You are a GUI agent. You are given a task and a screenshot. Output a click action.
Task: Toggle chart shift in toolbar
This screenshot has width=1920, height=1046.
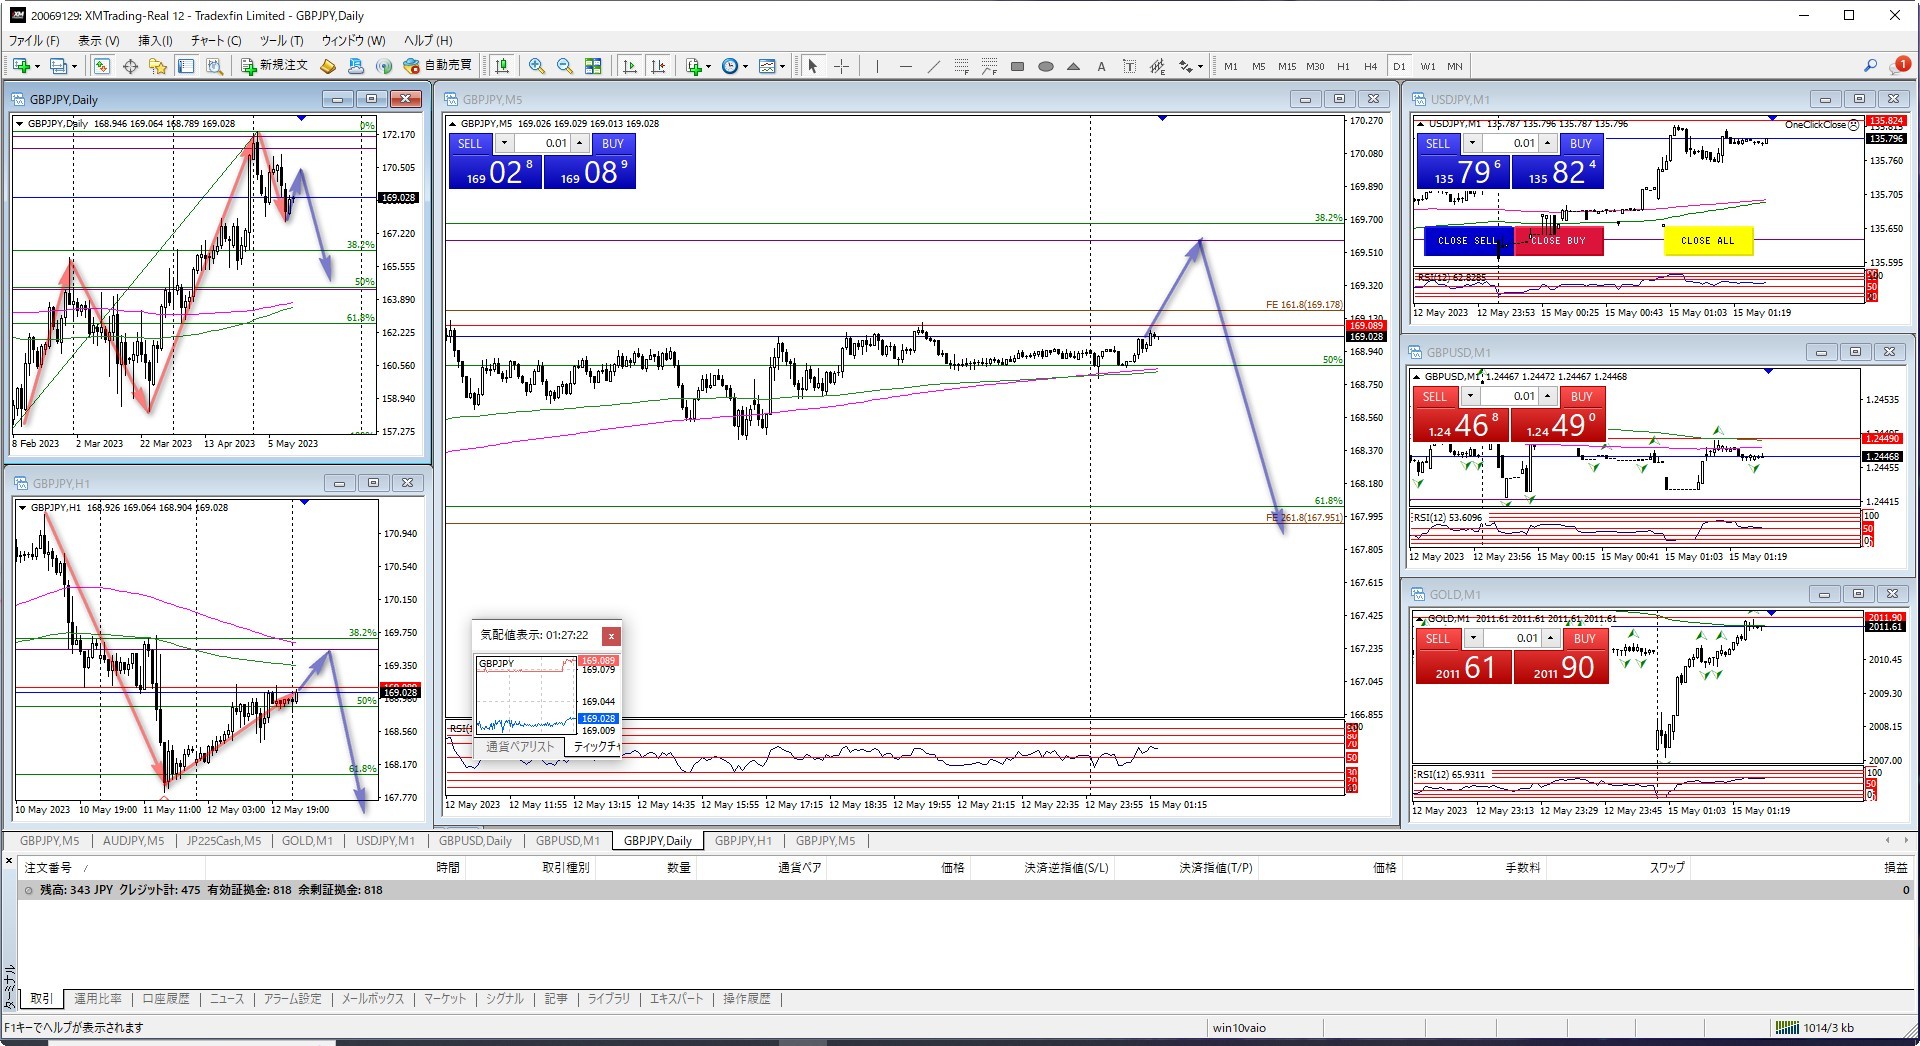[658, 66]
